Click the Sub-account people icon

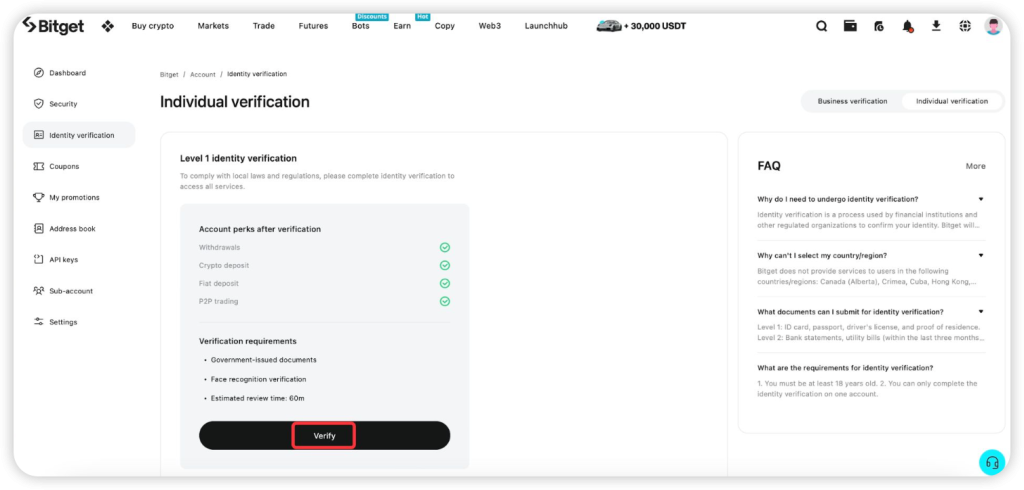39,291
